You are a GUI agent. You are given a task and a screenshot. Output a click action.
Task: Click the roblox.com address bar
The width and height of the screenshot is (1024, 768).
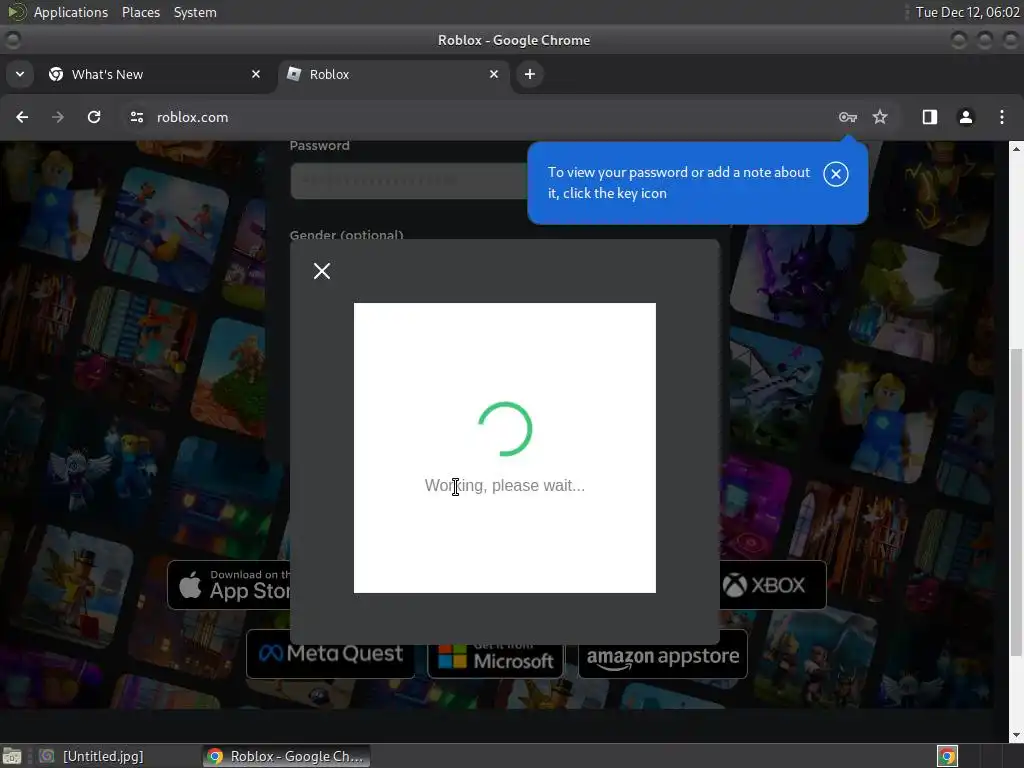point(483,117)
